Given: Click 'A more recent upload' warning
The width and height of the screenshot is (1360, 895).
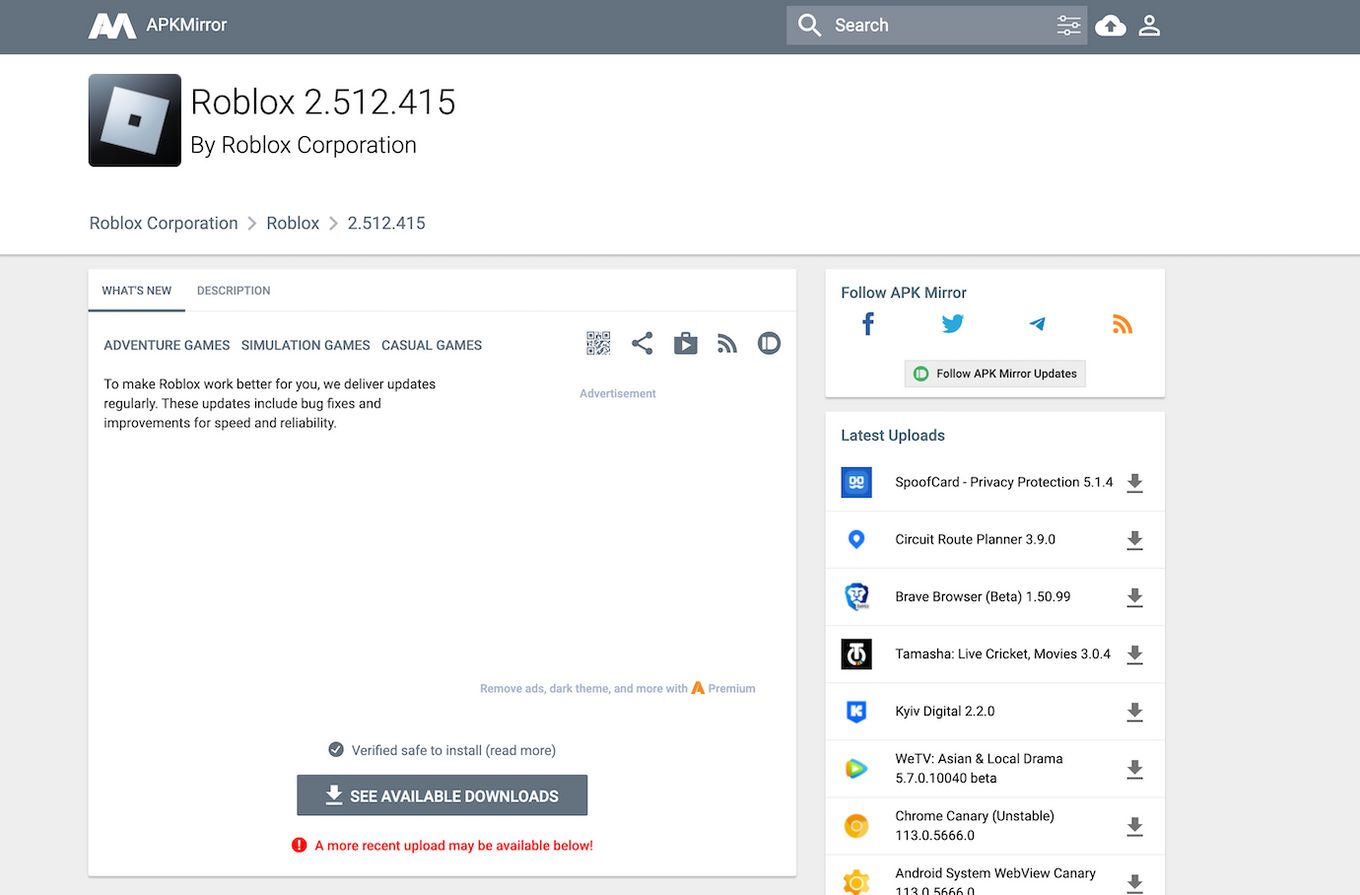Looking at the screenshot, I should tap(442, 846).
